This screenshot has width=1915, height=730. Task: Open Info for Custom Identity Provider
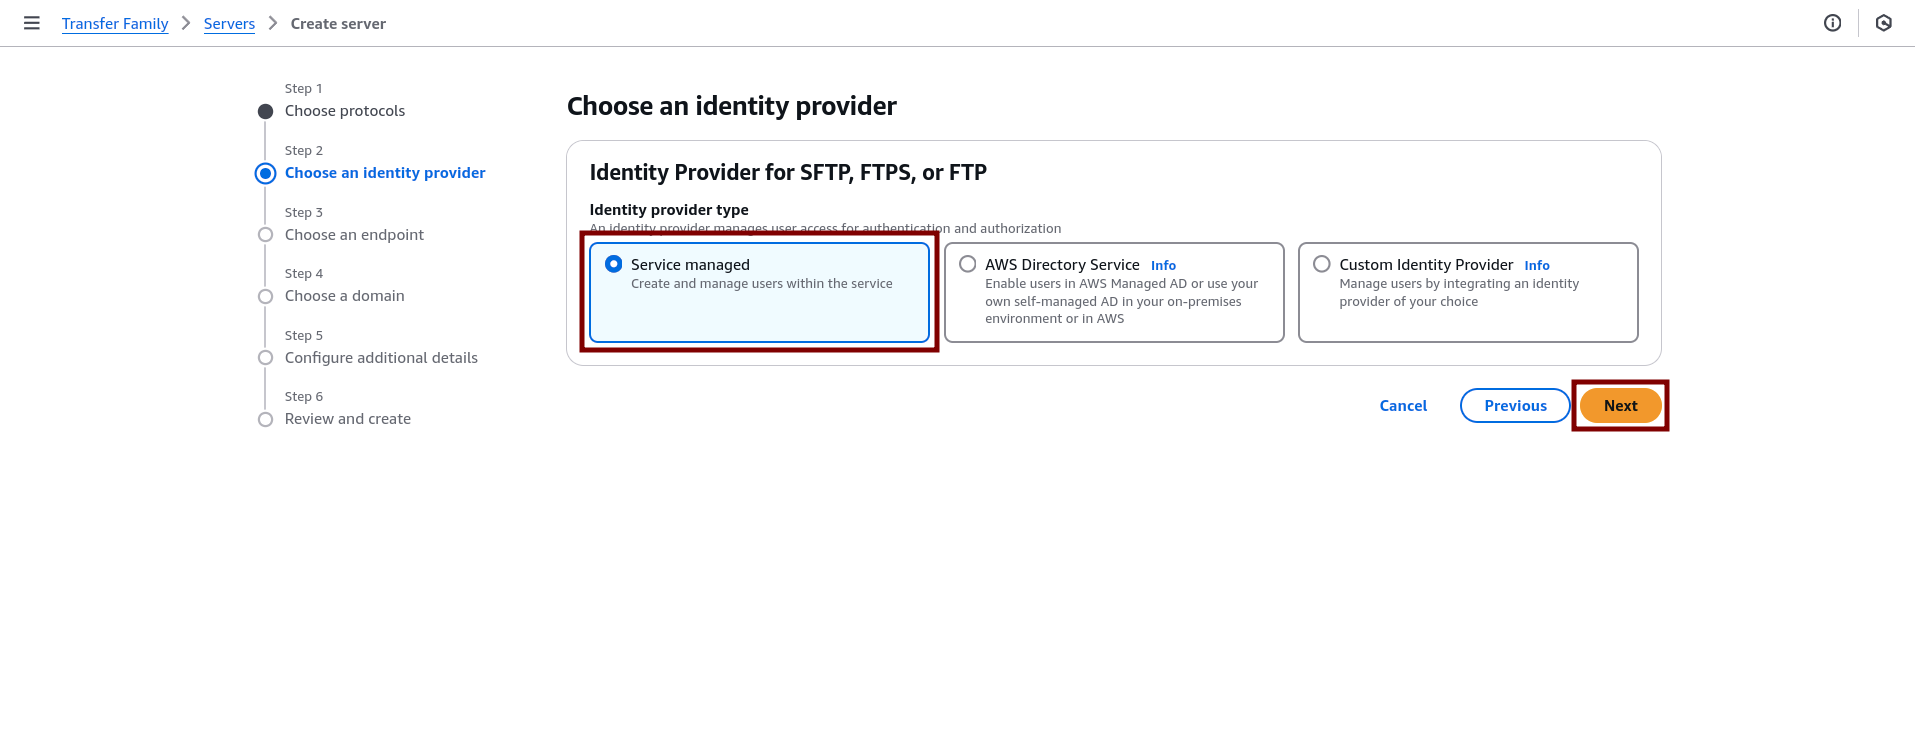pos(1536,265)
